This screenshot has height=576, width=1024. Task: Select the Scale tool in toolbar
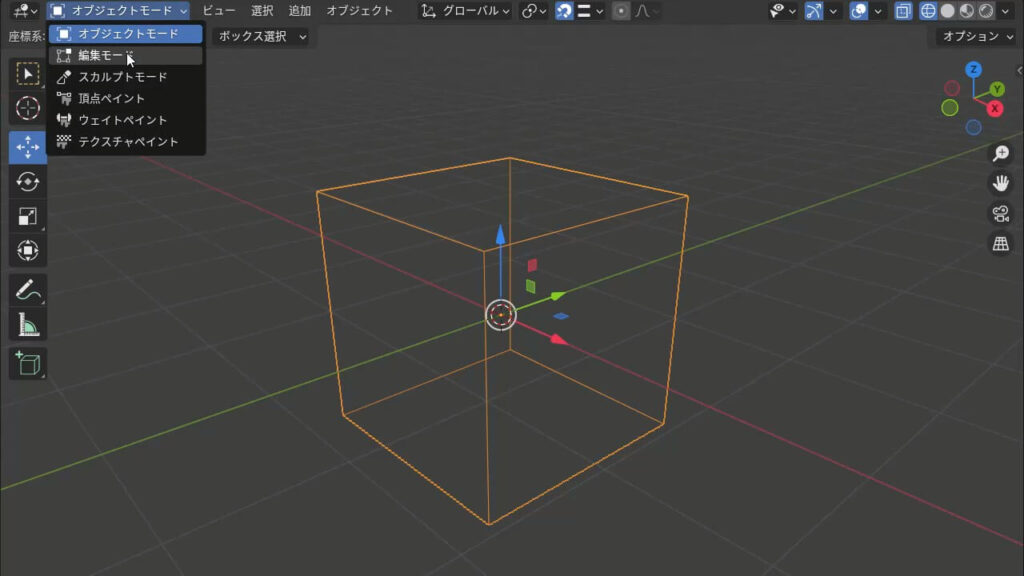[x=27, y=216]
